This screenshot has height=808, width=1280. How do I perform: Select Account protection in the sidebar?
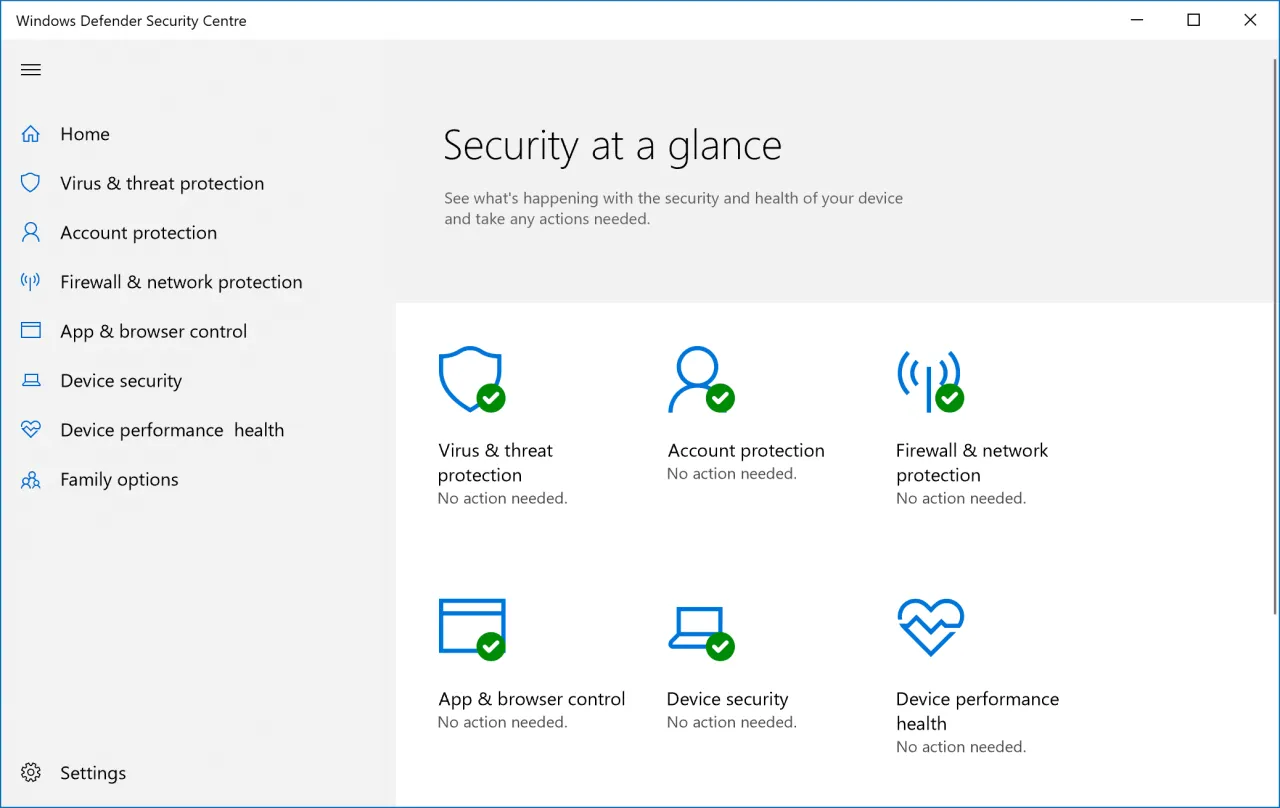tap(138, 232)
